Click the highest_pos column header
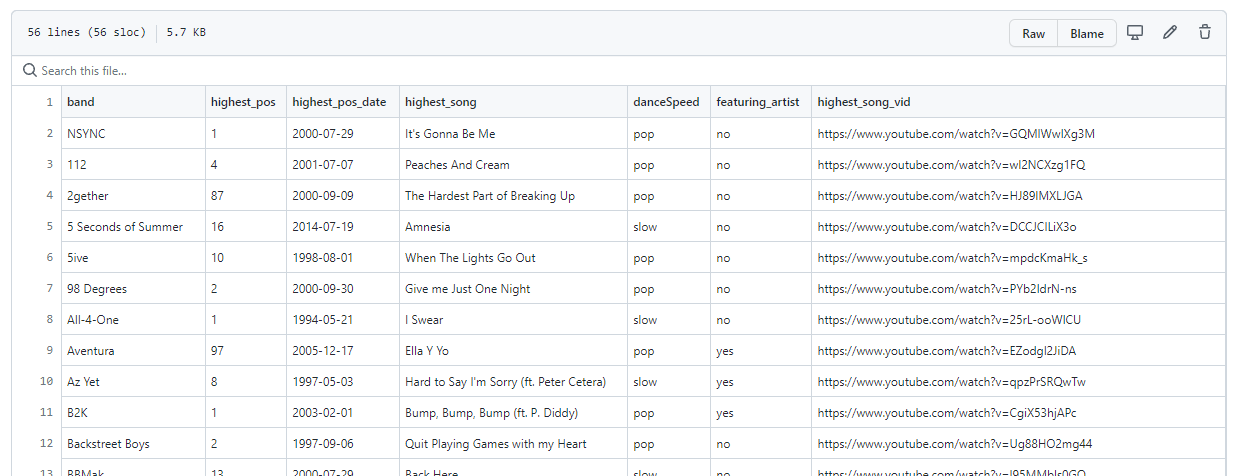1254x476 pixels. pos(243,102)
